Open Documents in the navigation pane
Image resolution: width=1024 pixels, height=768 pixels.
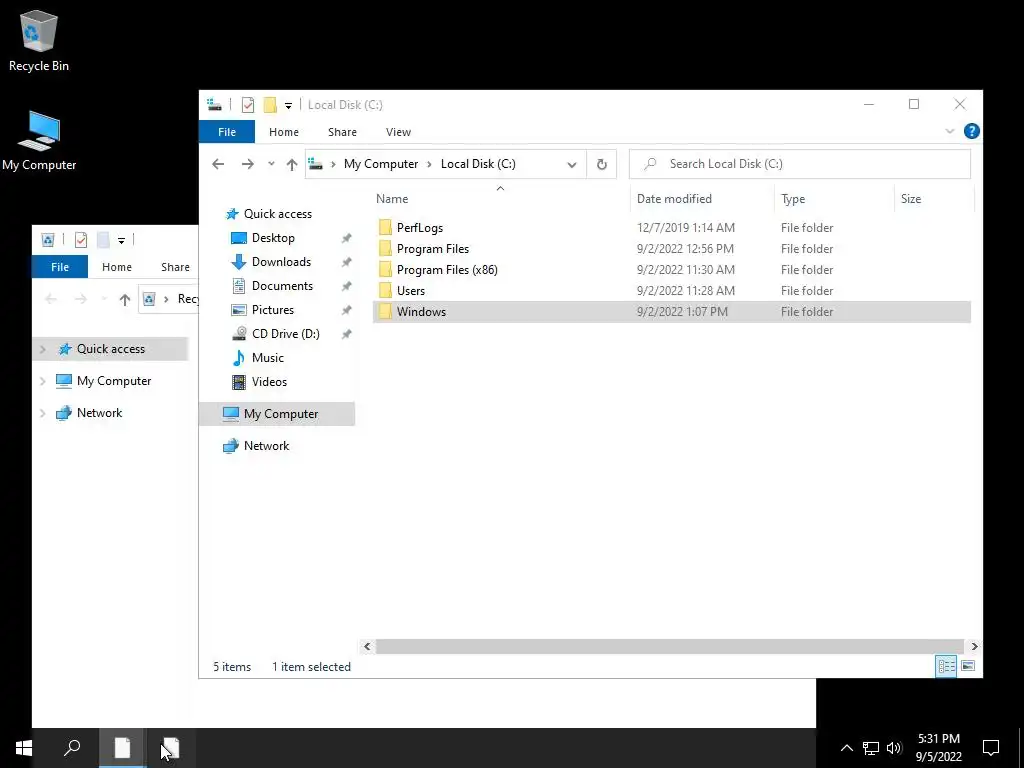282,286
